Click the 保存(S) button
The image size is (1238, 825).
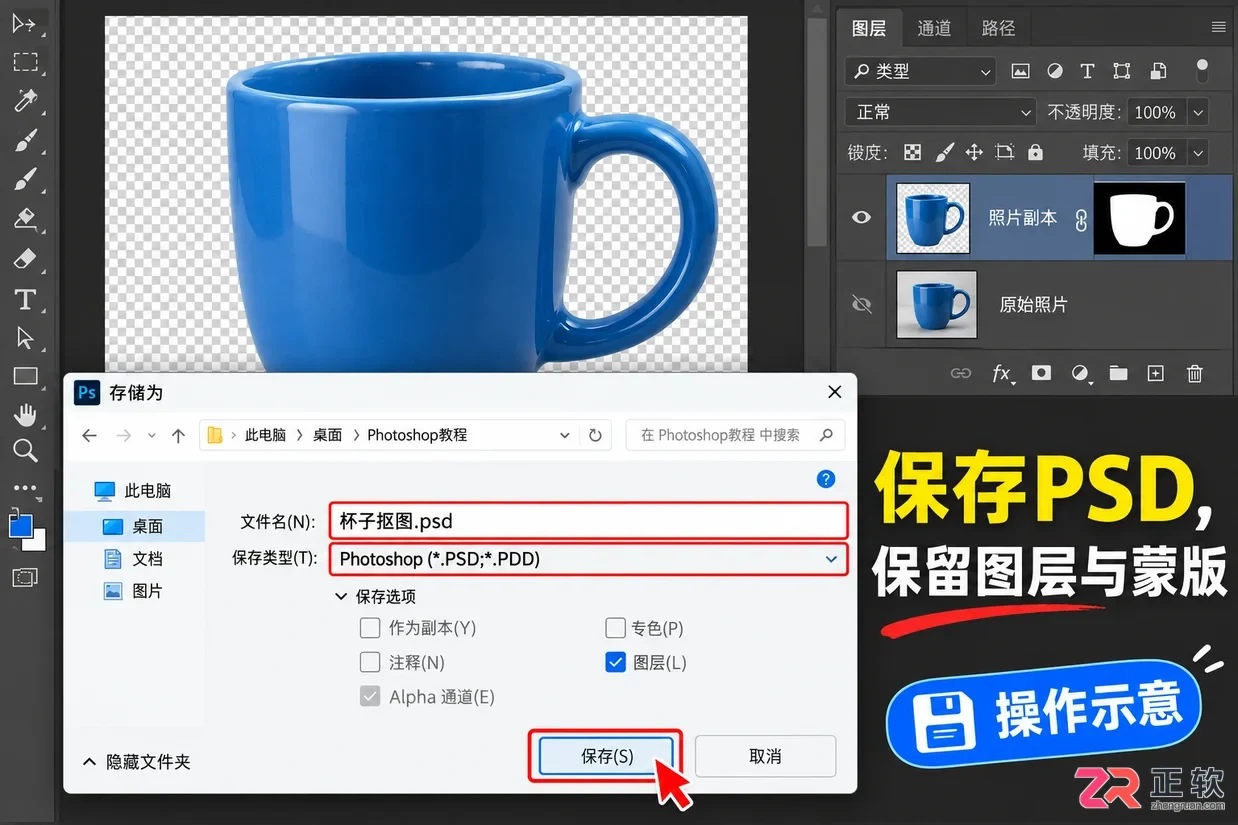pyautogui.click(x=607, y=756)
